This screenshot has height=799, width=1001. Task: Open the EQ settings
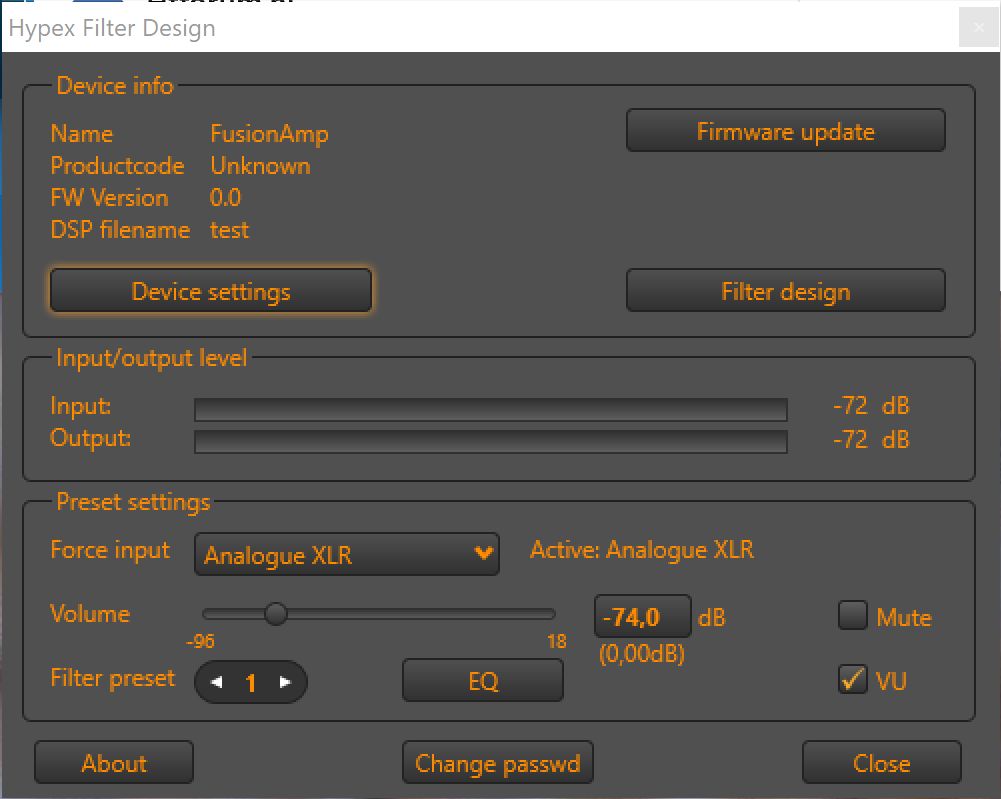click(483, 681)
